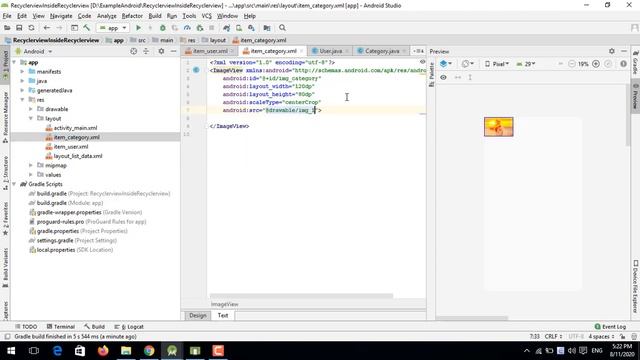The image size is (640, 360).
Task: Click the editor horizontal scrollbar
Action: click(x=301, y=296)
